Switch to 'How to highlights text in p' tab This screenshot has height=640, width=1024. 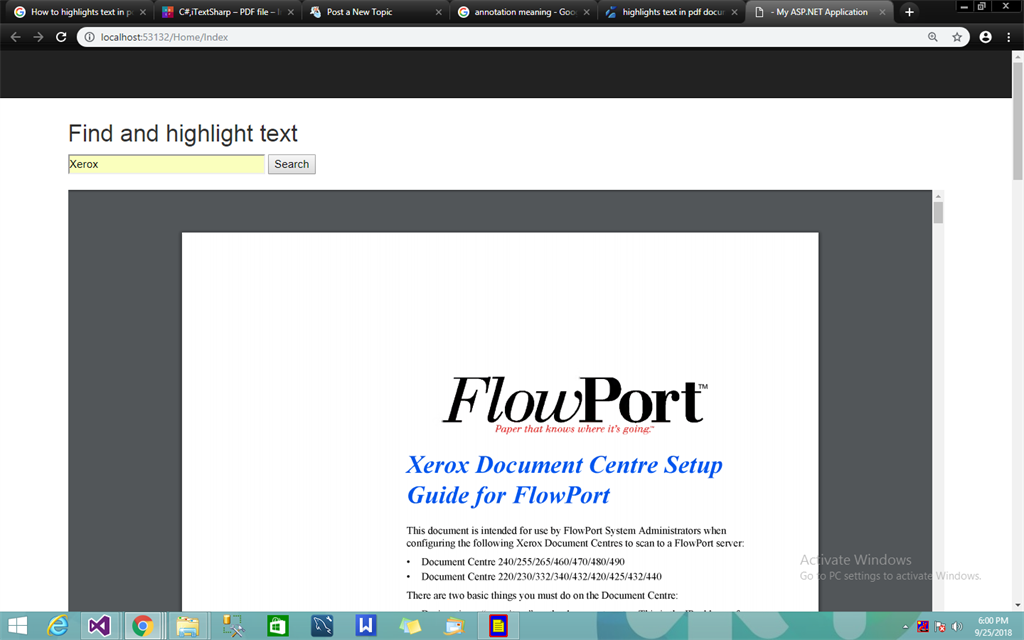point(80,12)
